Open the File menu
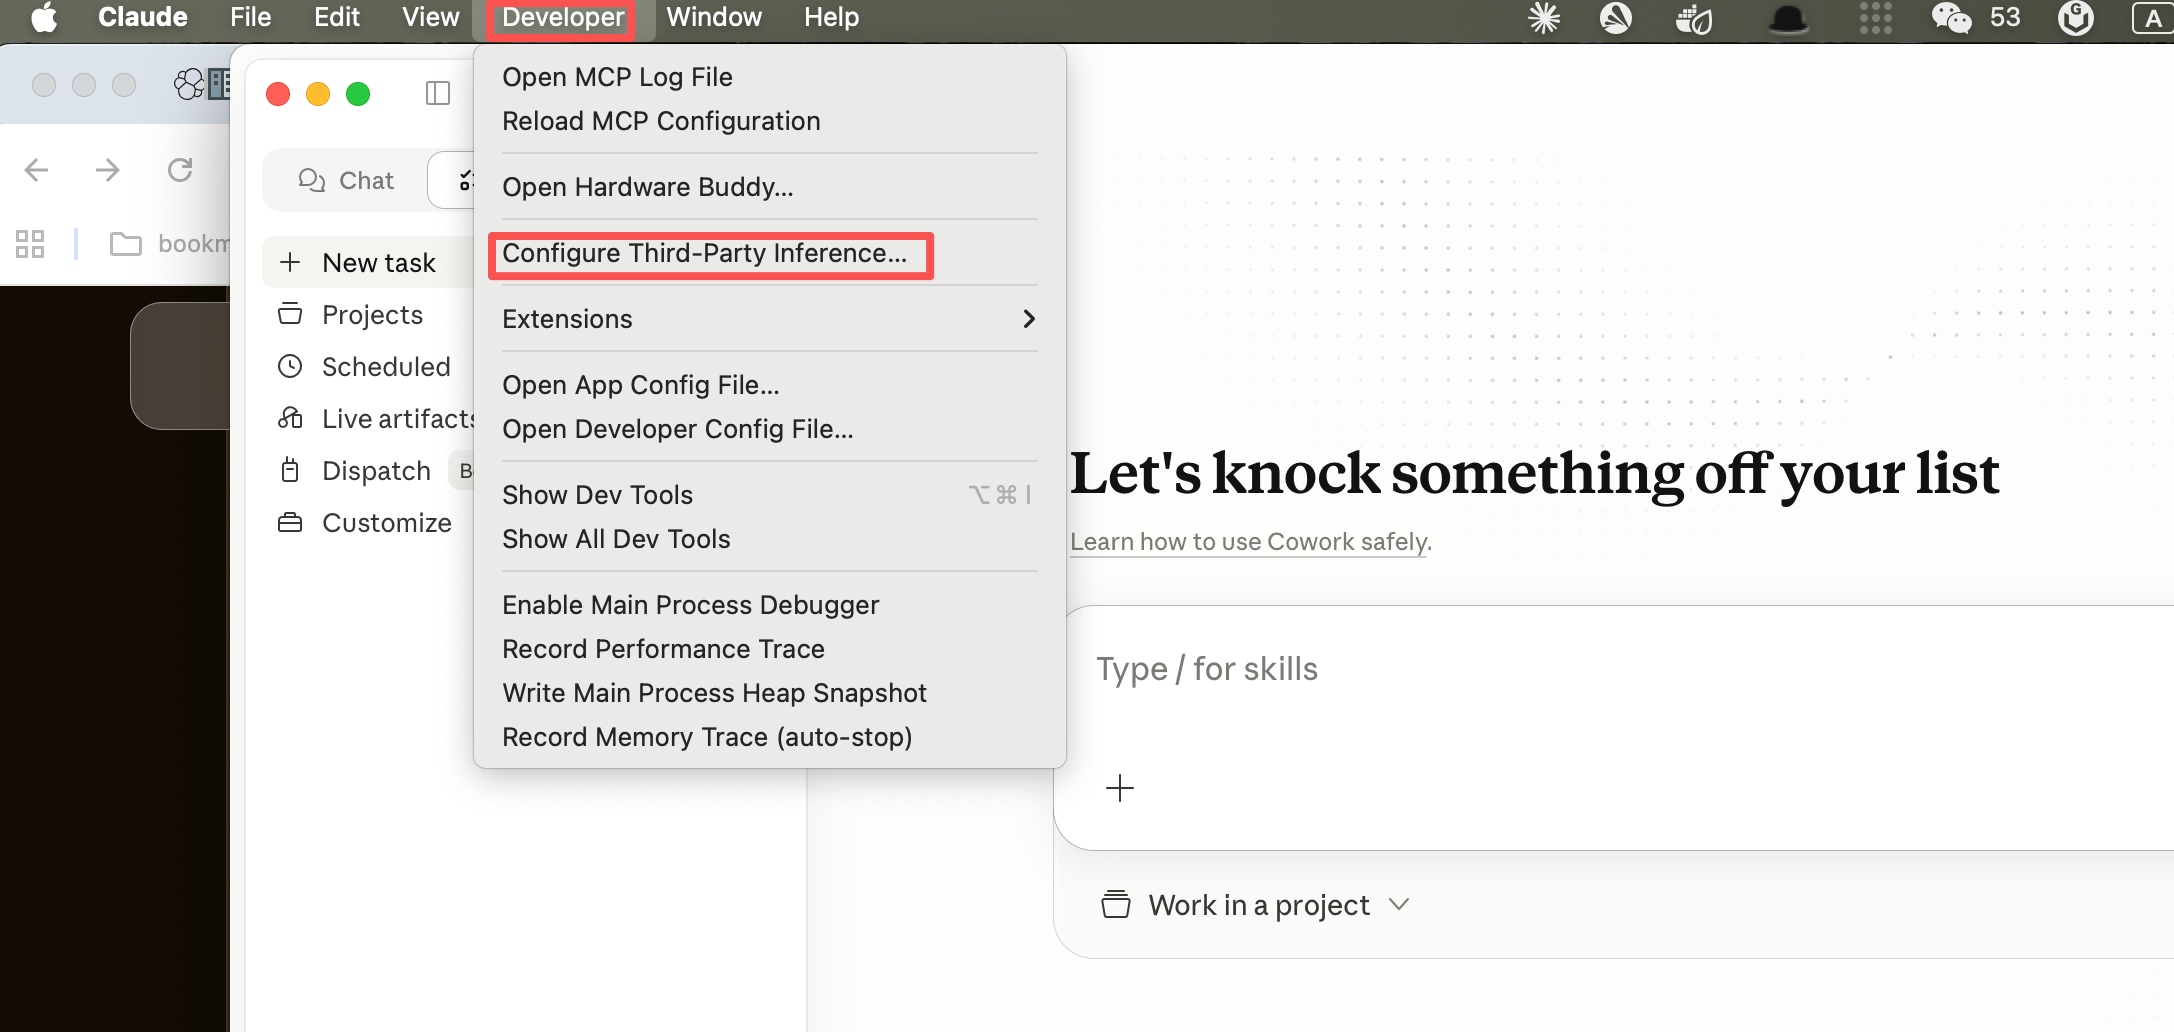The height and width of the screenshot is (1032, 2174). (250, 17)
